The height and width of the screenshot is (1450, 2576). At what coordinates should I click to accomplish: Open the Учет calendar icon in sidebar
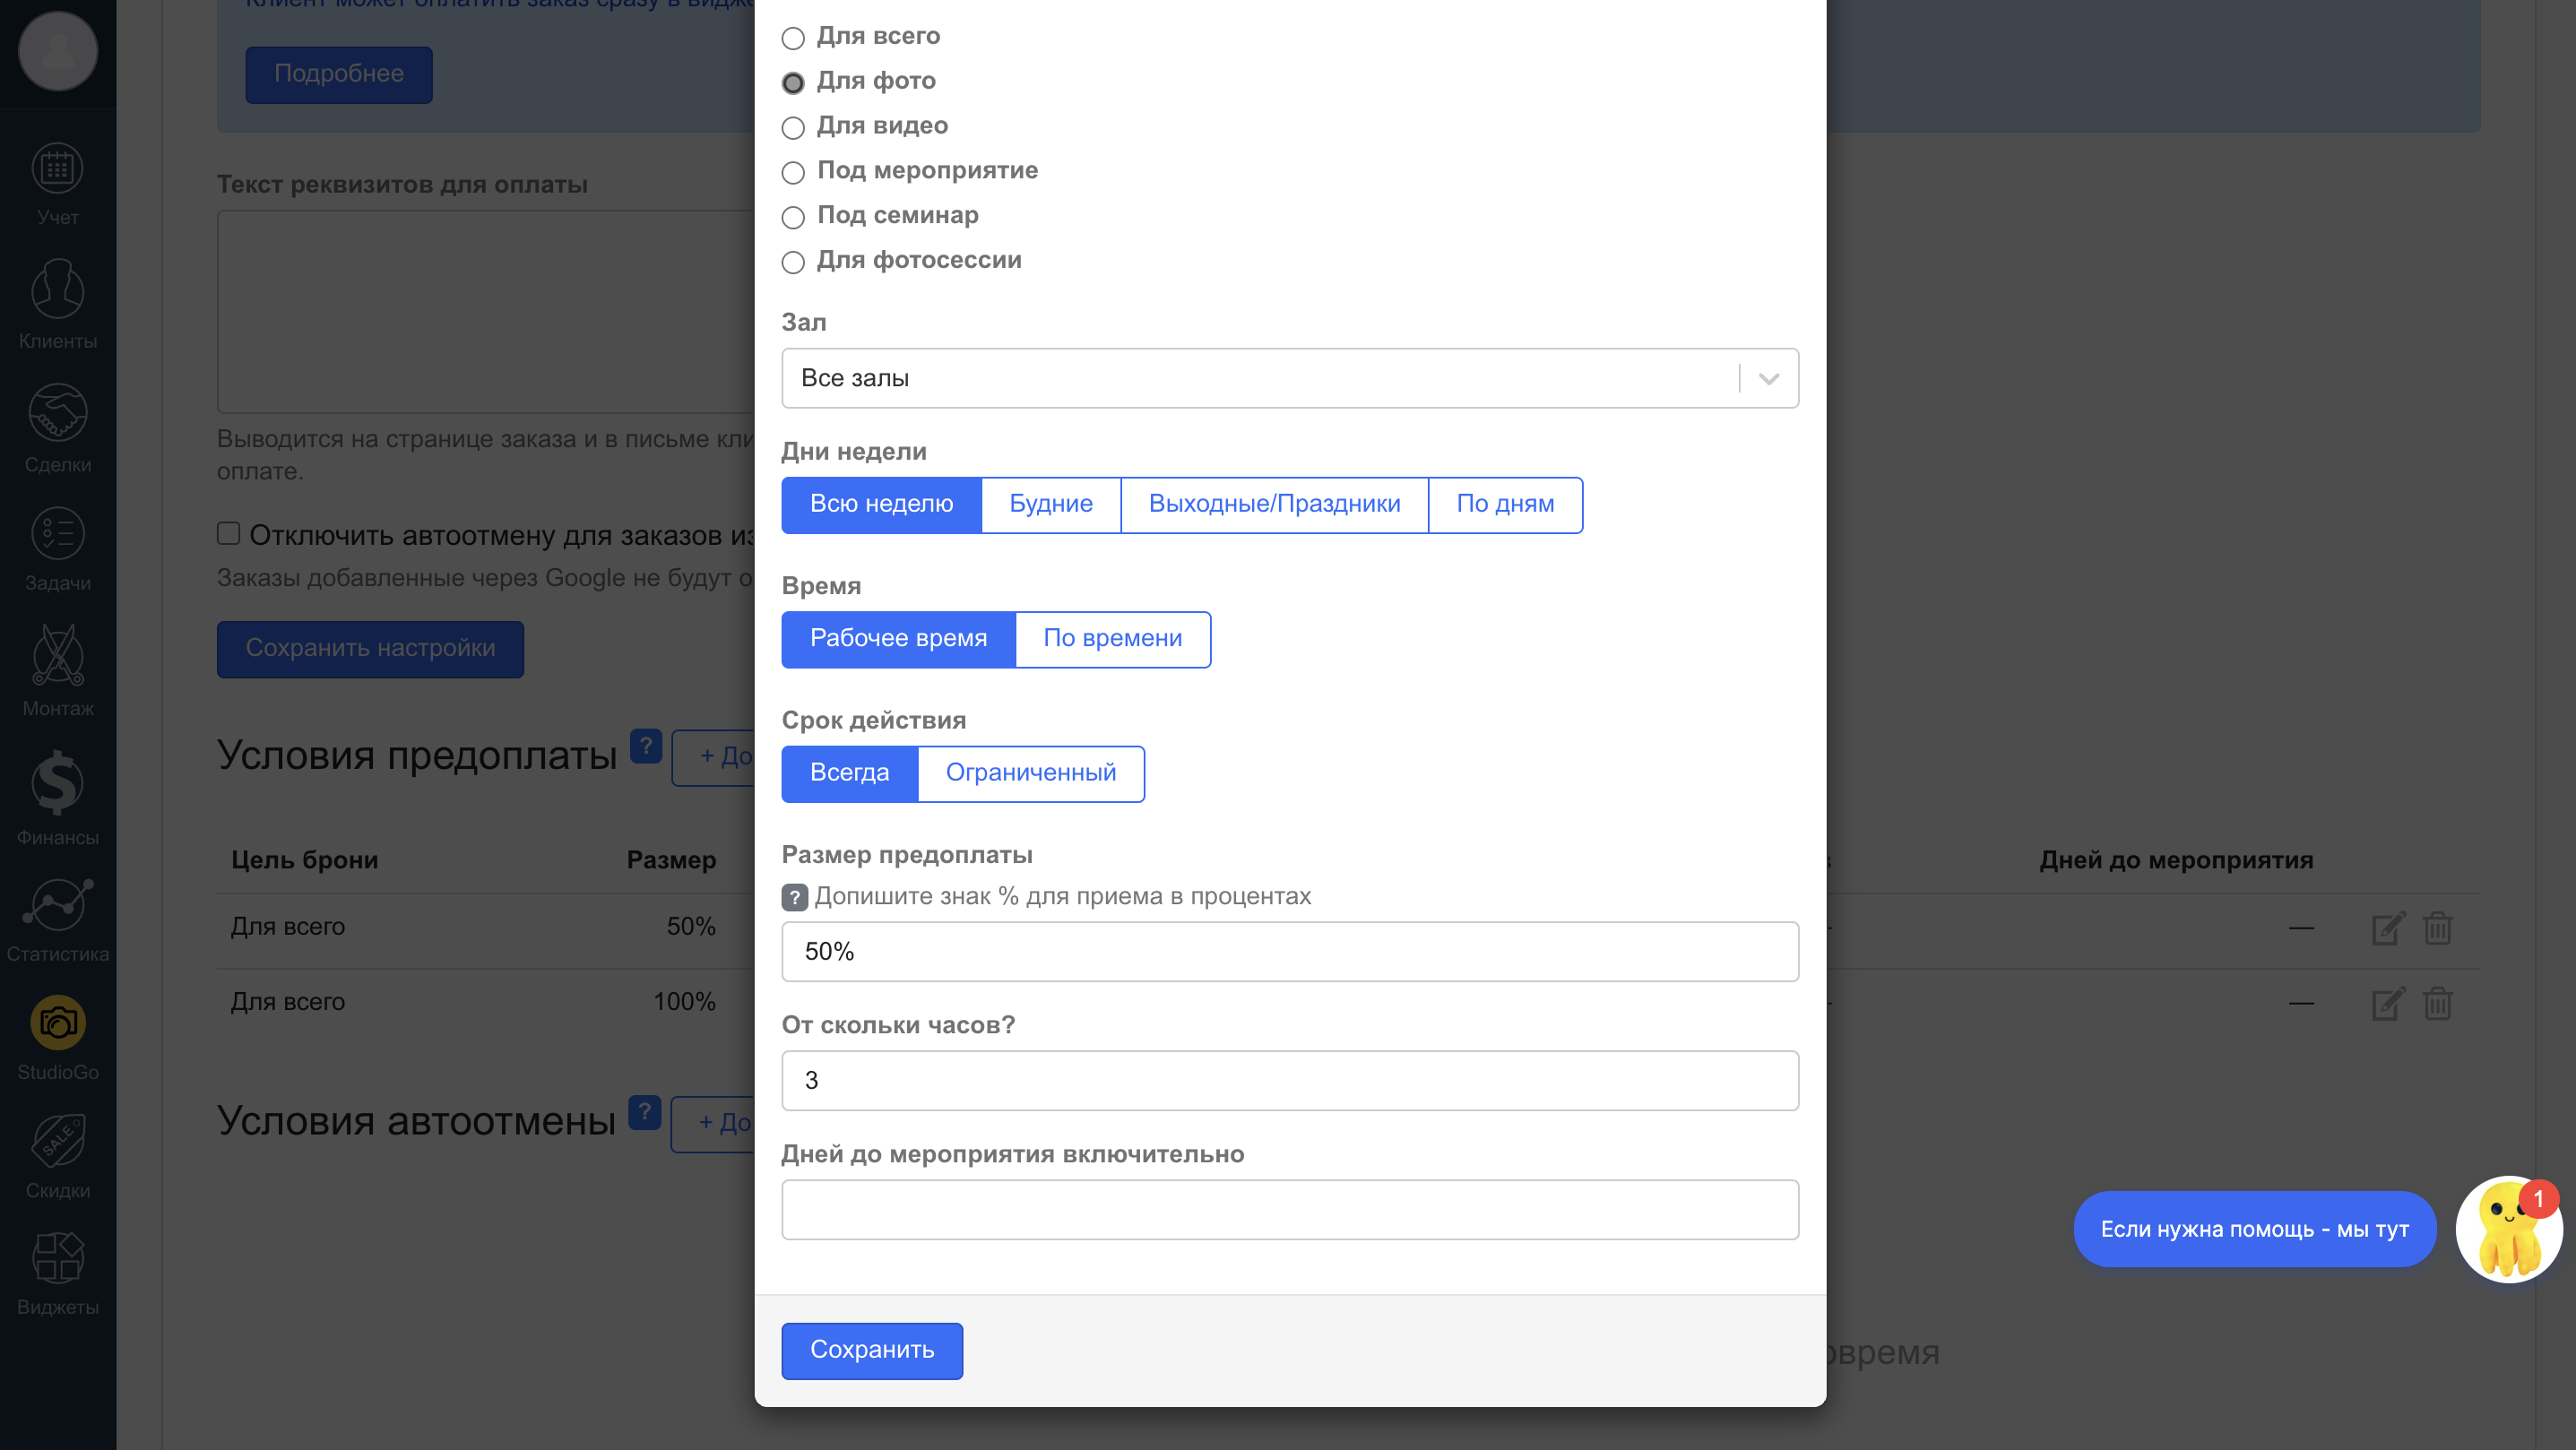(57, 168)
